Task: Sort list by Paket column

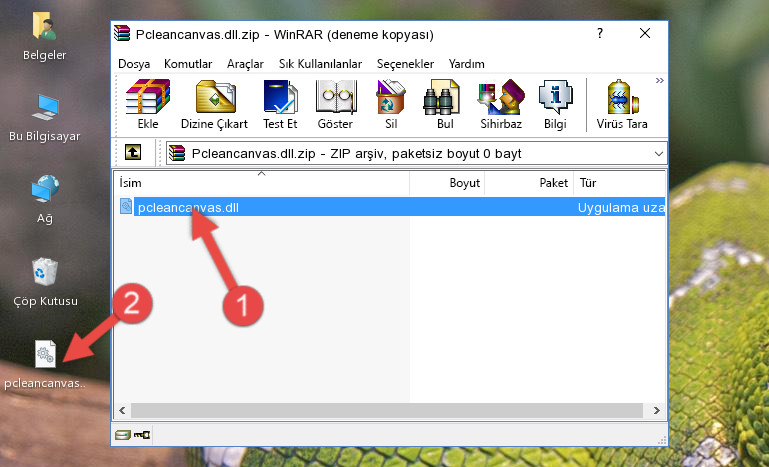Action: [529, 183]
